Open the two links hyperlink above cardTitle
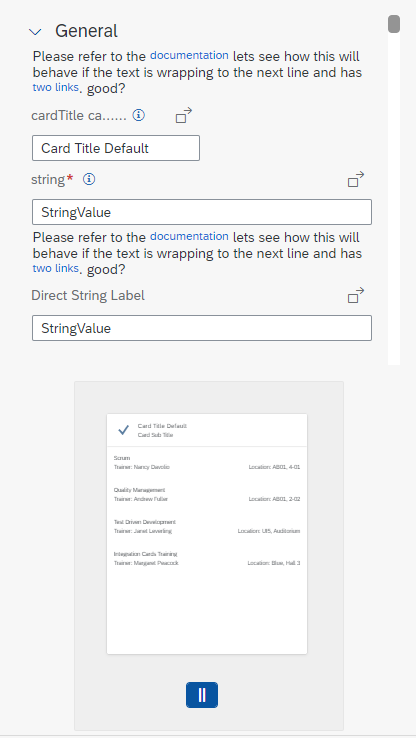Image resolution: width=416 pixels, height=738 pixels. tap(56, 88)
